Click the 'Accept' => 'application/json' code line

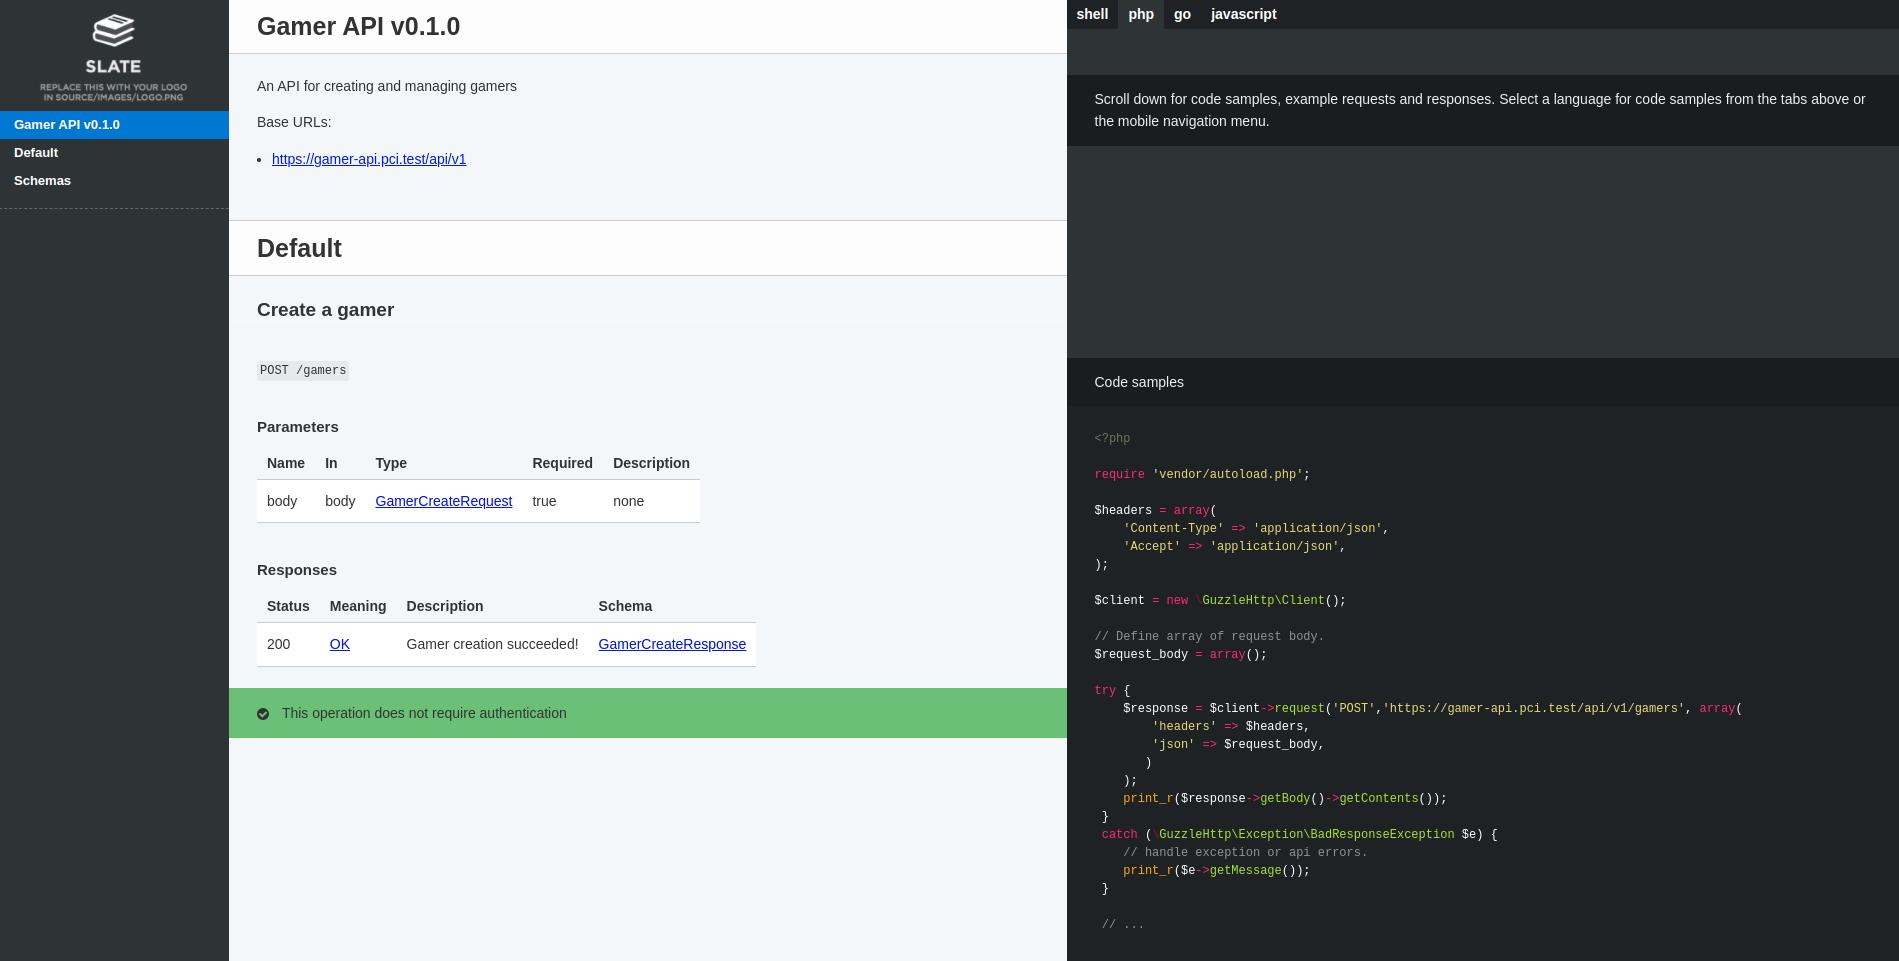pos(1234,547)
